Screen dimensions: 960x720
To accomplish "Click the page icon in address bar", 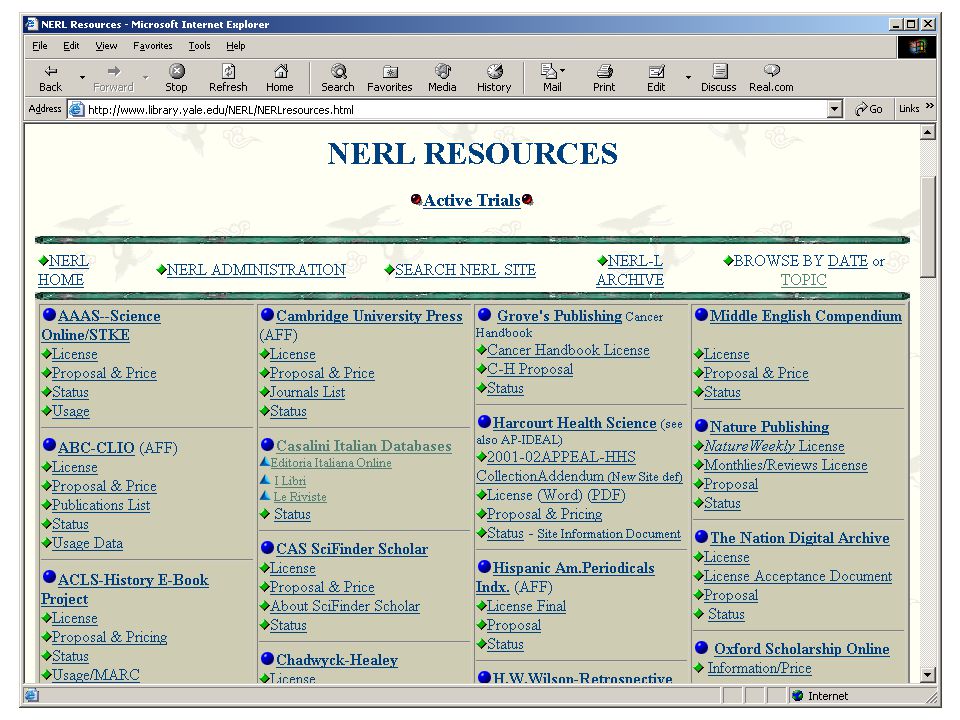I will [x=77, y=110].
